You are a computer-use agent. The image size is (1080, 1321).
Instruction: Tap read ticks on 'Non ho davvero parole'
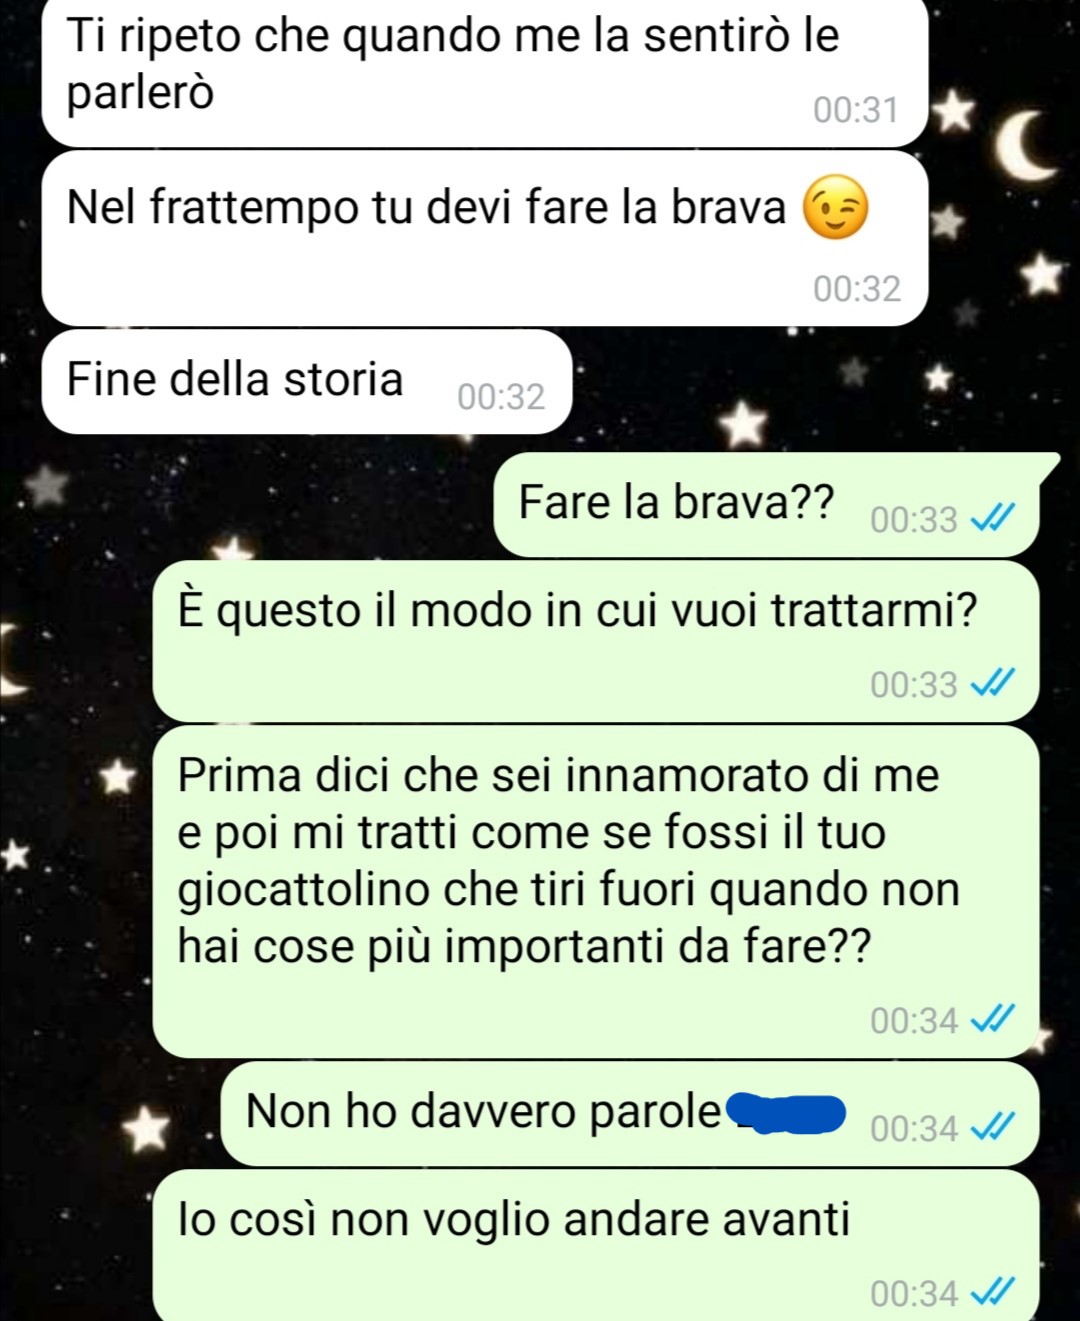click(993, 1128)
